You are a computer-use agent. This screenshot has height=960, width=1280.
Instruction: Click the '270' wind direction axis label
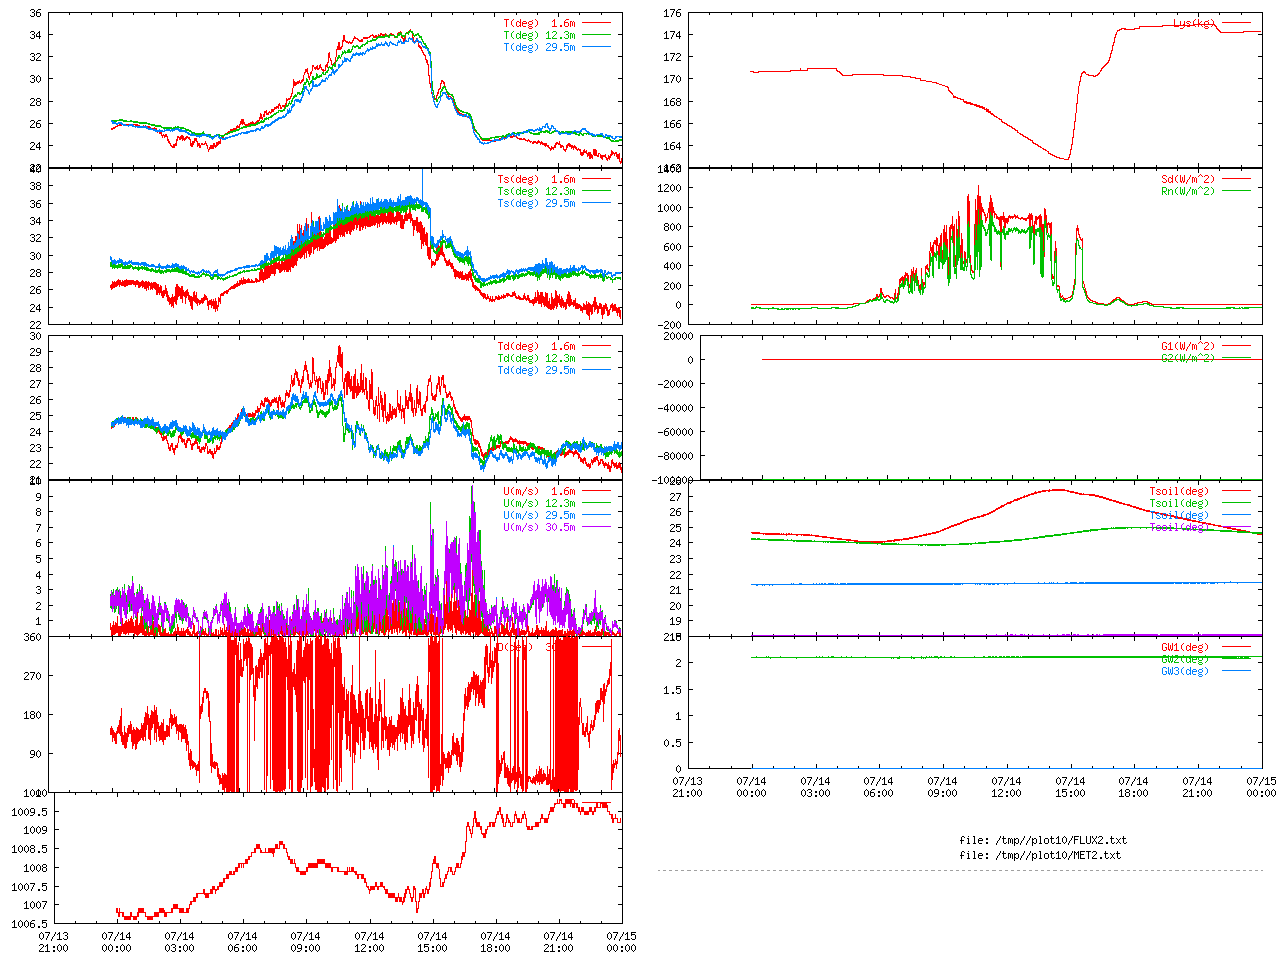click(33, 676)
